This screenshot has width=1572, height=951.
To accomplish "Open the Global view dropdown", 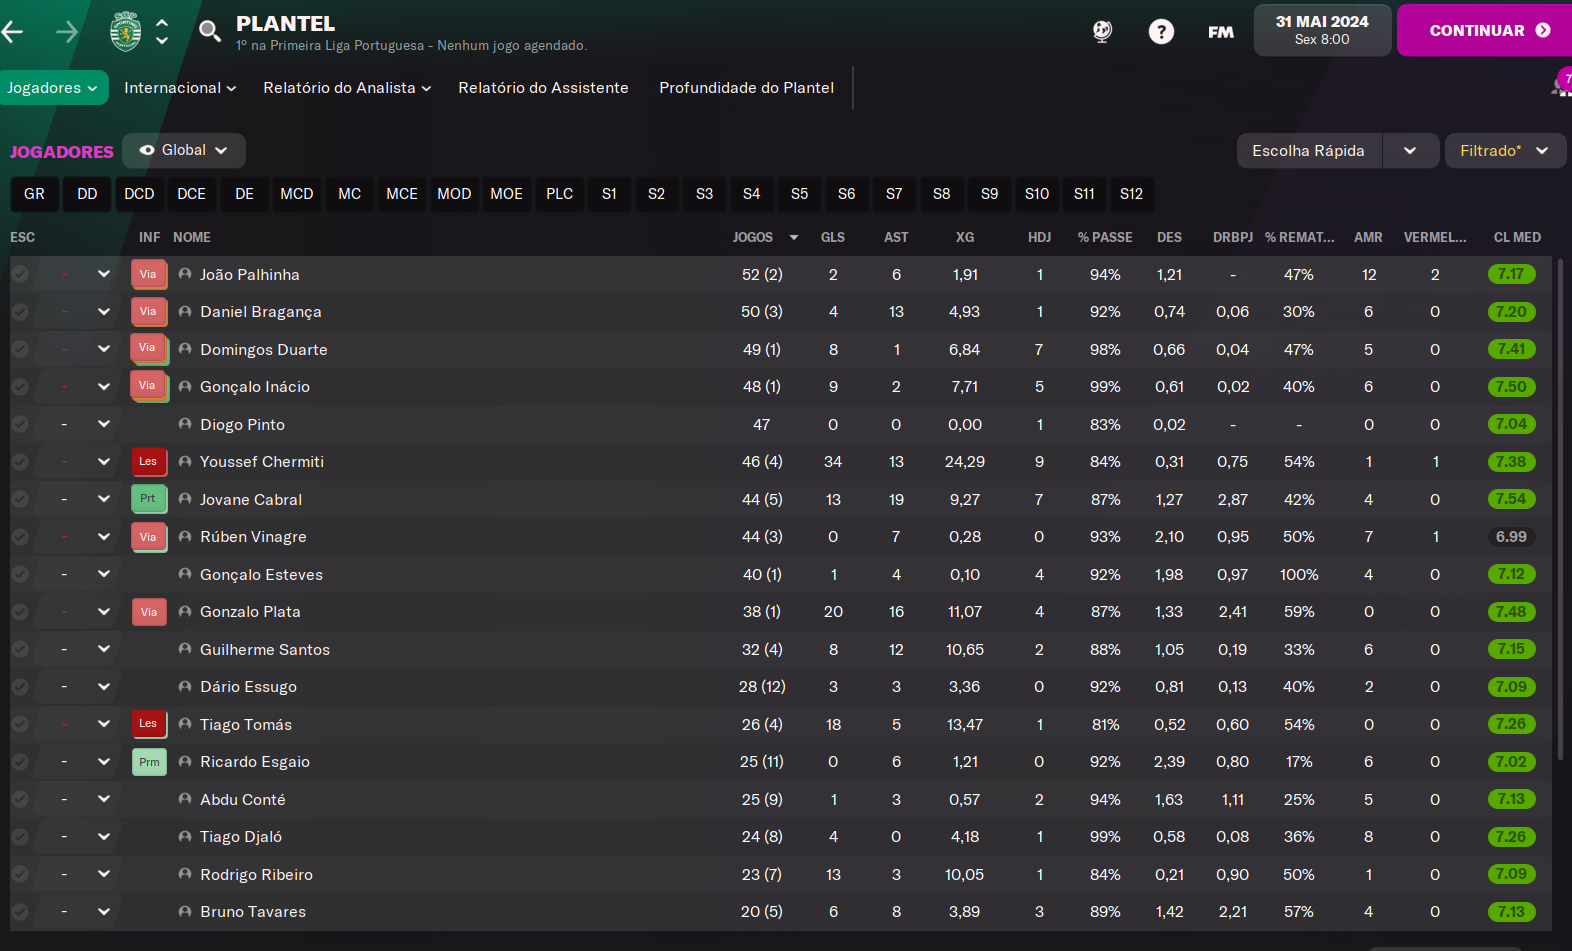I will [x=184, y=150].
